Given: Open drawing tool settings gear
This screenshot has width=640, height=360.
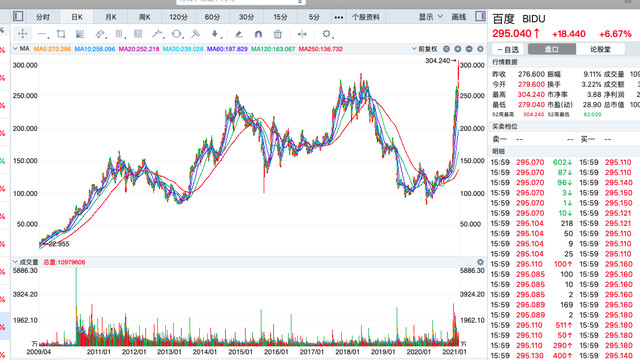Looking at the screenshot, I should 326,34.
